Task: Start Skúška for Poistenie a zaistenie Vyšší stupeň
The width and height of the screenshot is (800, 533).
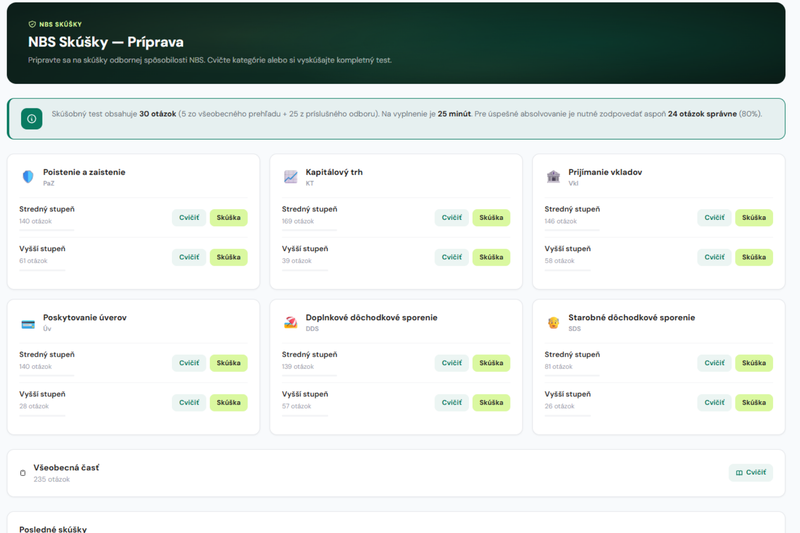Action: [x=229, y=257]
